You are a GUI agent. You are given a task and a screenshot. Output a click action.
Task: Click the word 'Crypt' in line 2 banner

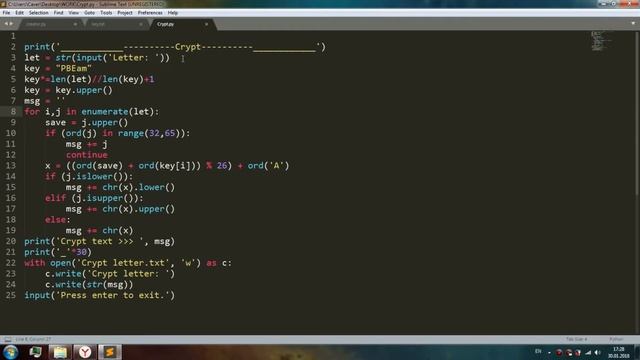click(x=188, y=47)
